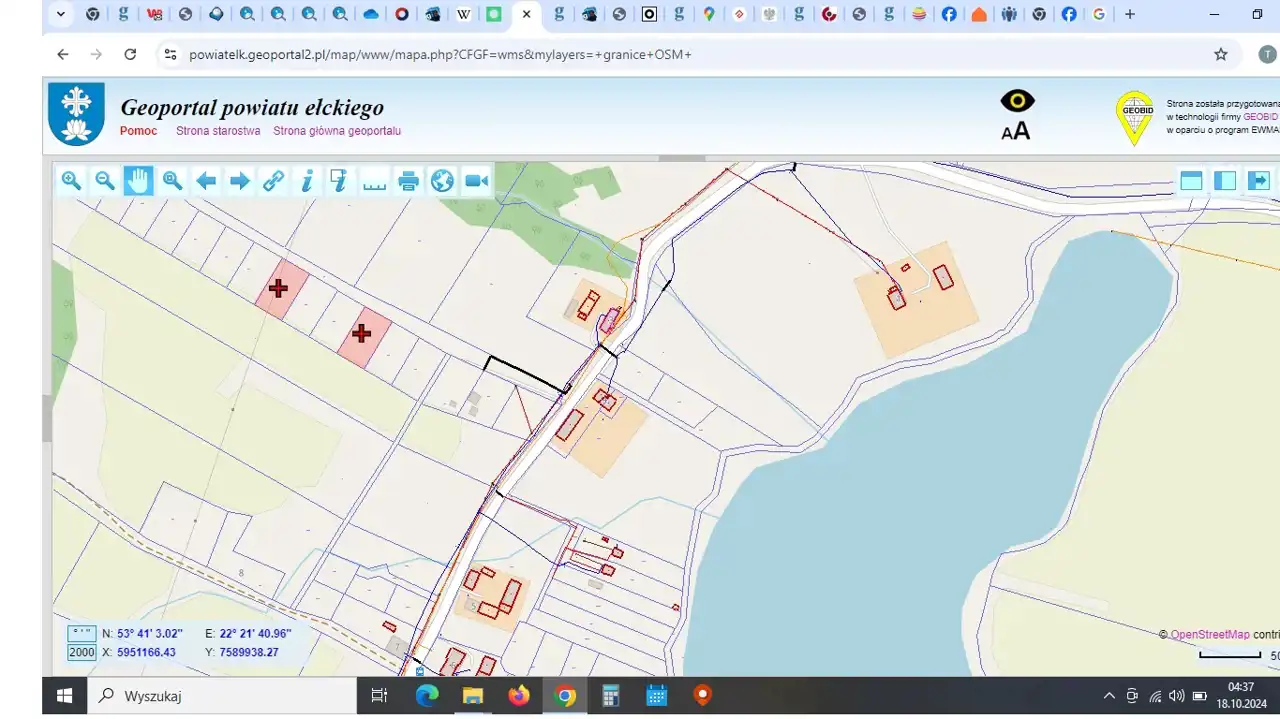Click the video camera toolbar icon

[x=476, y=180]
